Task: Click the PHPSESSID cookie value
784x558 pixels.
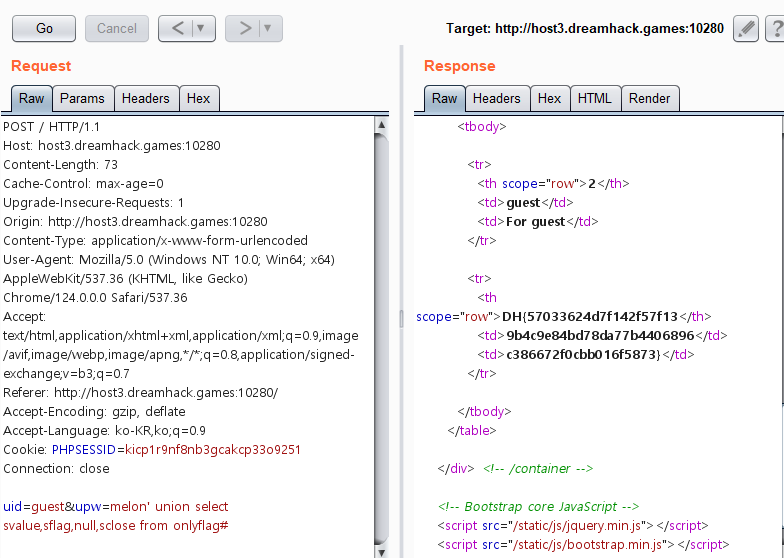Action: tap(212, 450)
